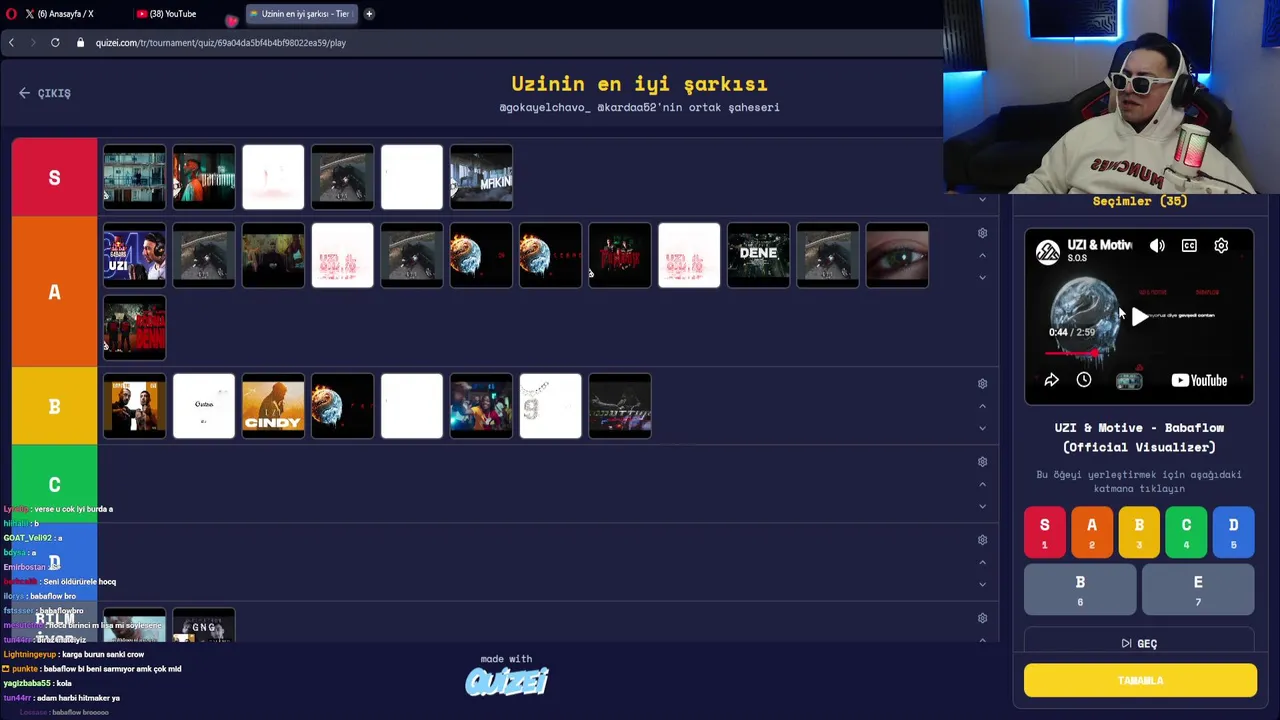Click the watch later clock icon
The image size is (1280, 720).
[1083, 380]
